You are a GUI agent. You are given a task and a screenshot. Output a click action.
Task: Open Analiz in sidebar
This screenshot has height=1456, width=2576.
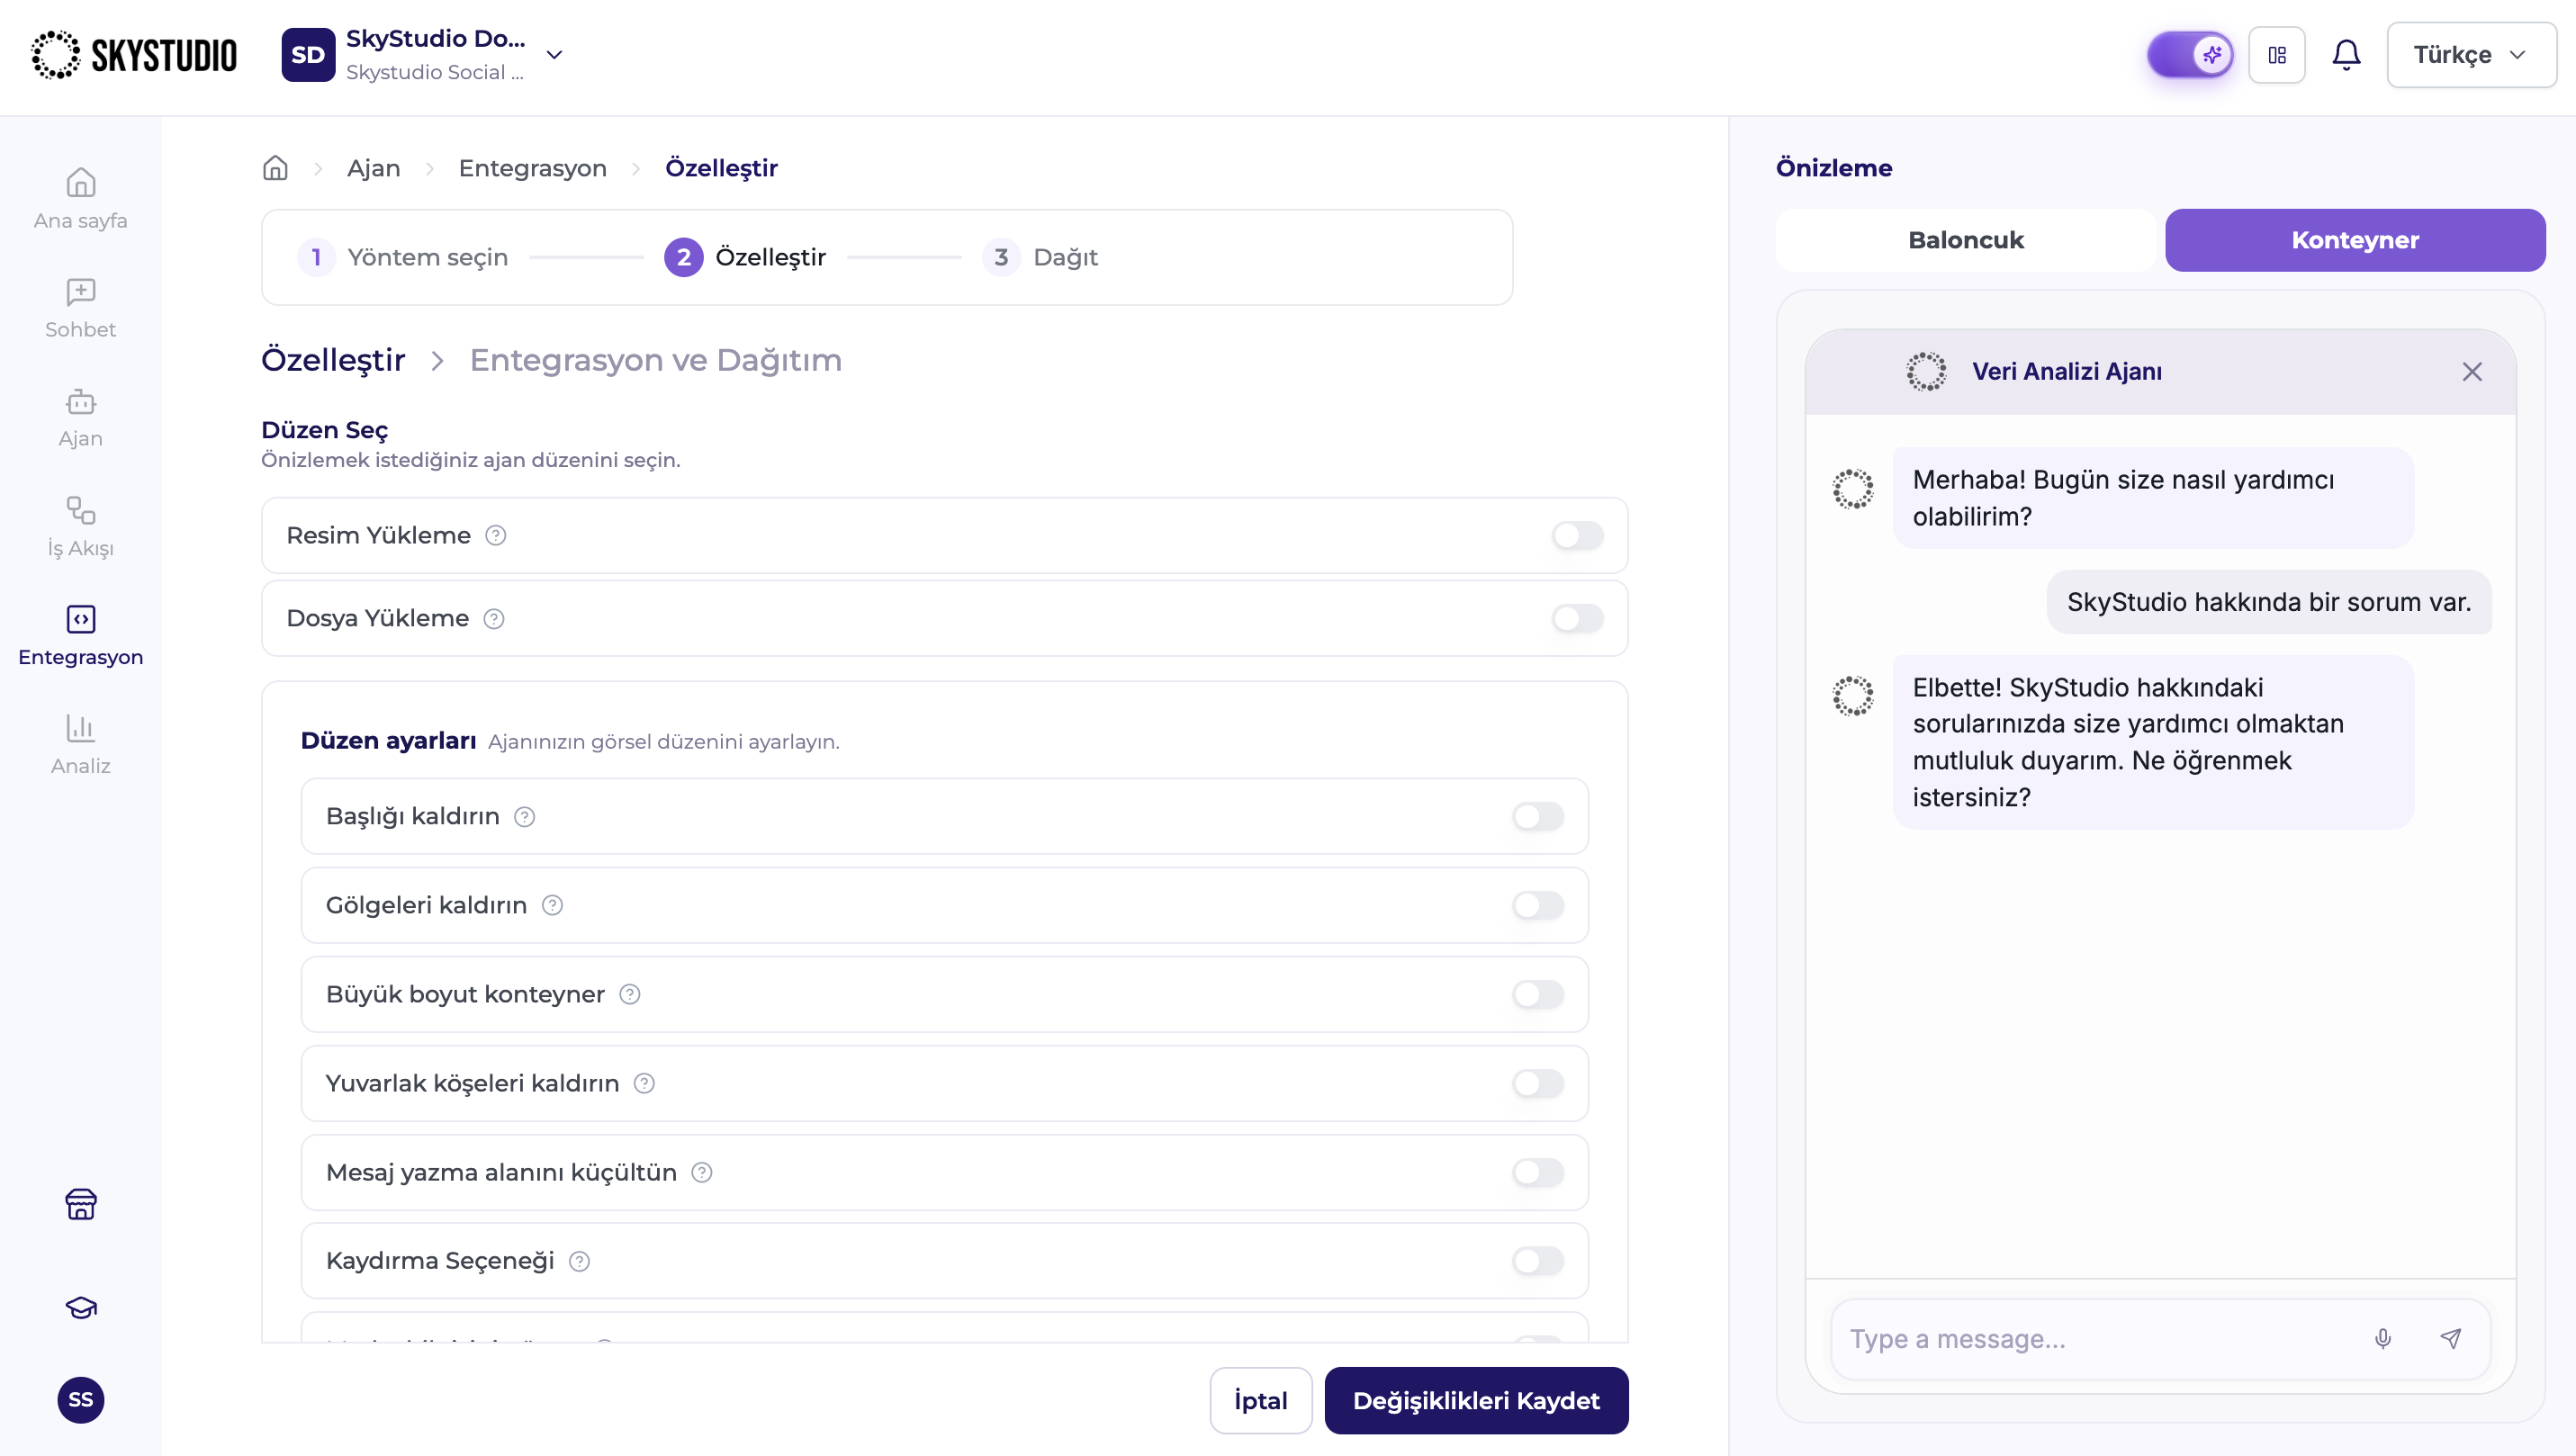click(81, 745)
